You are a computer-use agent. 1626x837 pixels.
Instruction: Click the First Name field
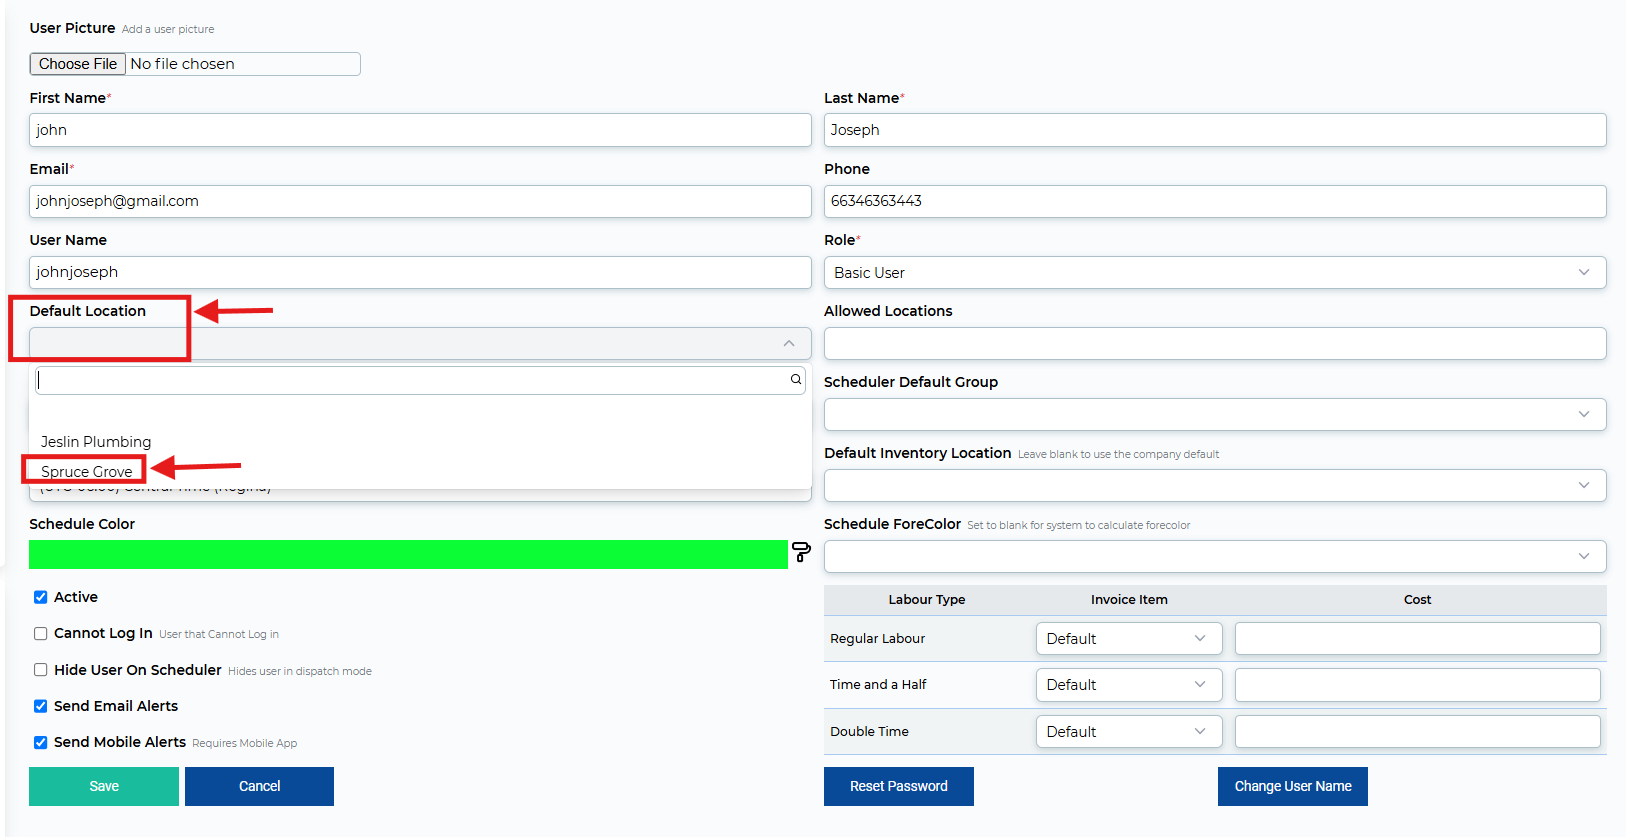coord(420,130)
